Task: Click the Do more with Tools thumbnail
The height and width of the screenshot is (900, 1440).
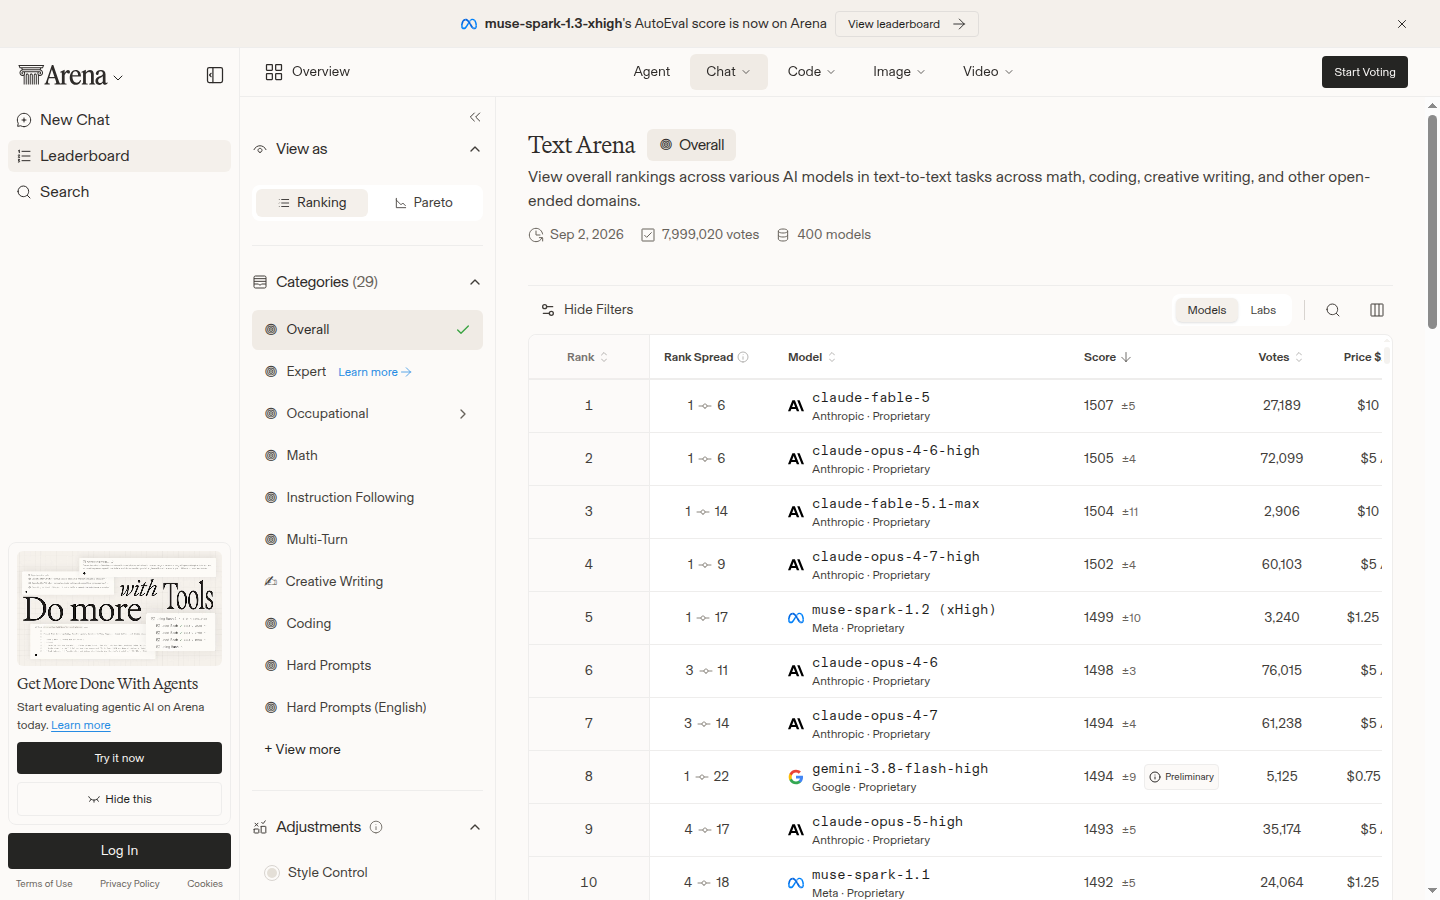Action: [x=119, y=608]
